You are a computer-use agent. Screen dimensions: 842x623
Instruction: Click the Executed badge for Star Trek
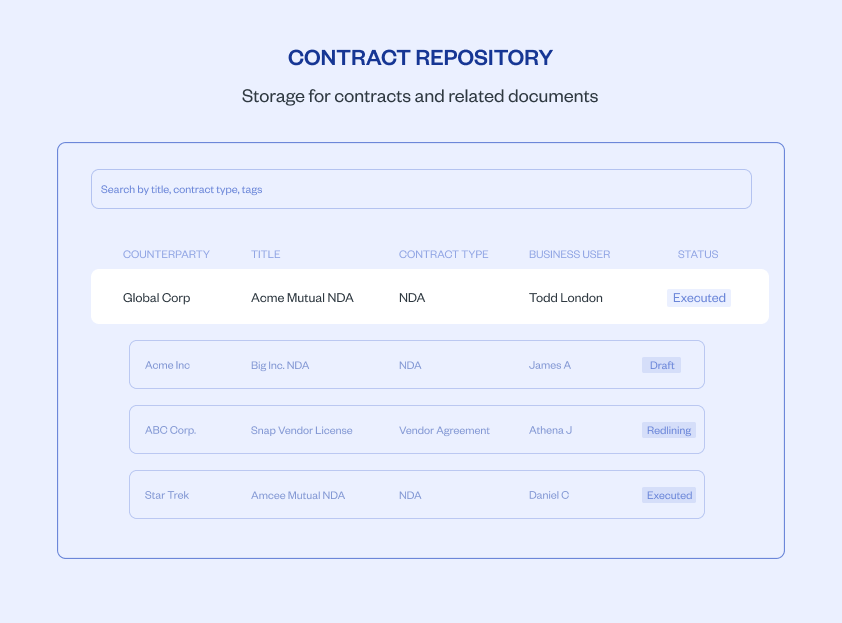pyautogui.click(x=668, y=494)
